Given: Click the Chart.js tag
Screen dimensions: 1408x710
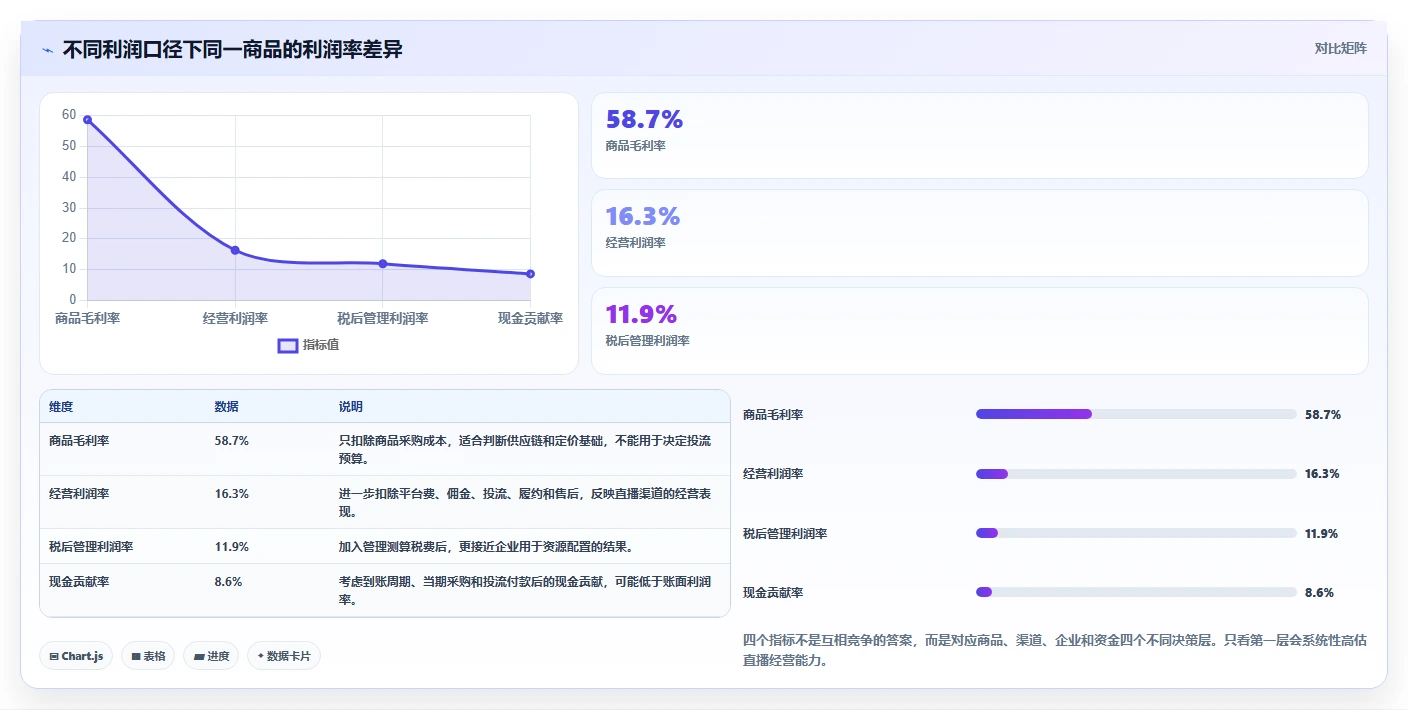Looking at the screenshot, I should (77, 656).
